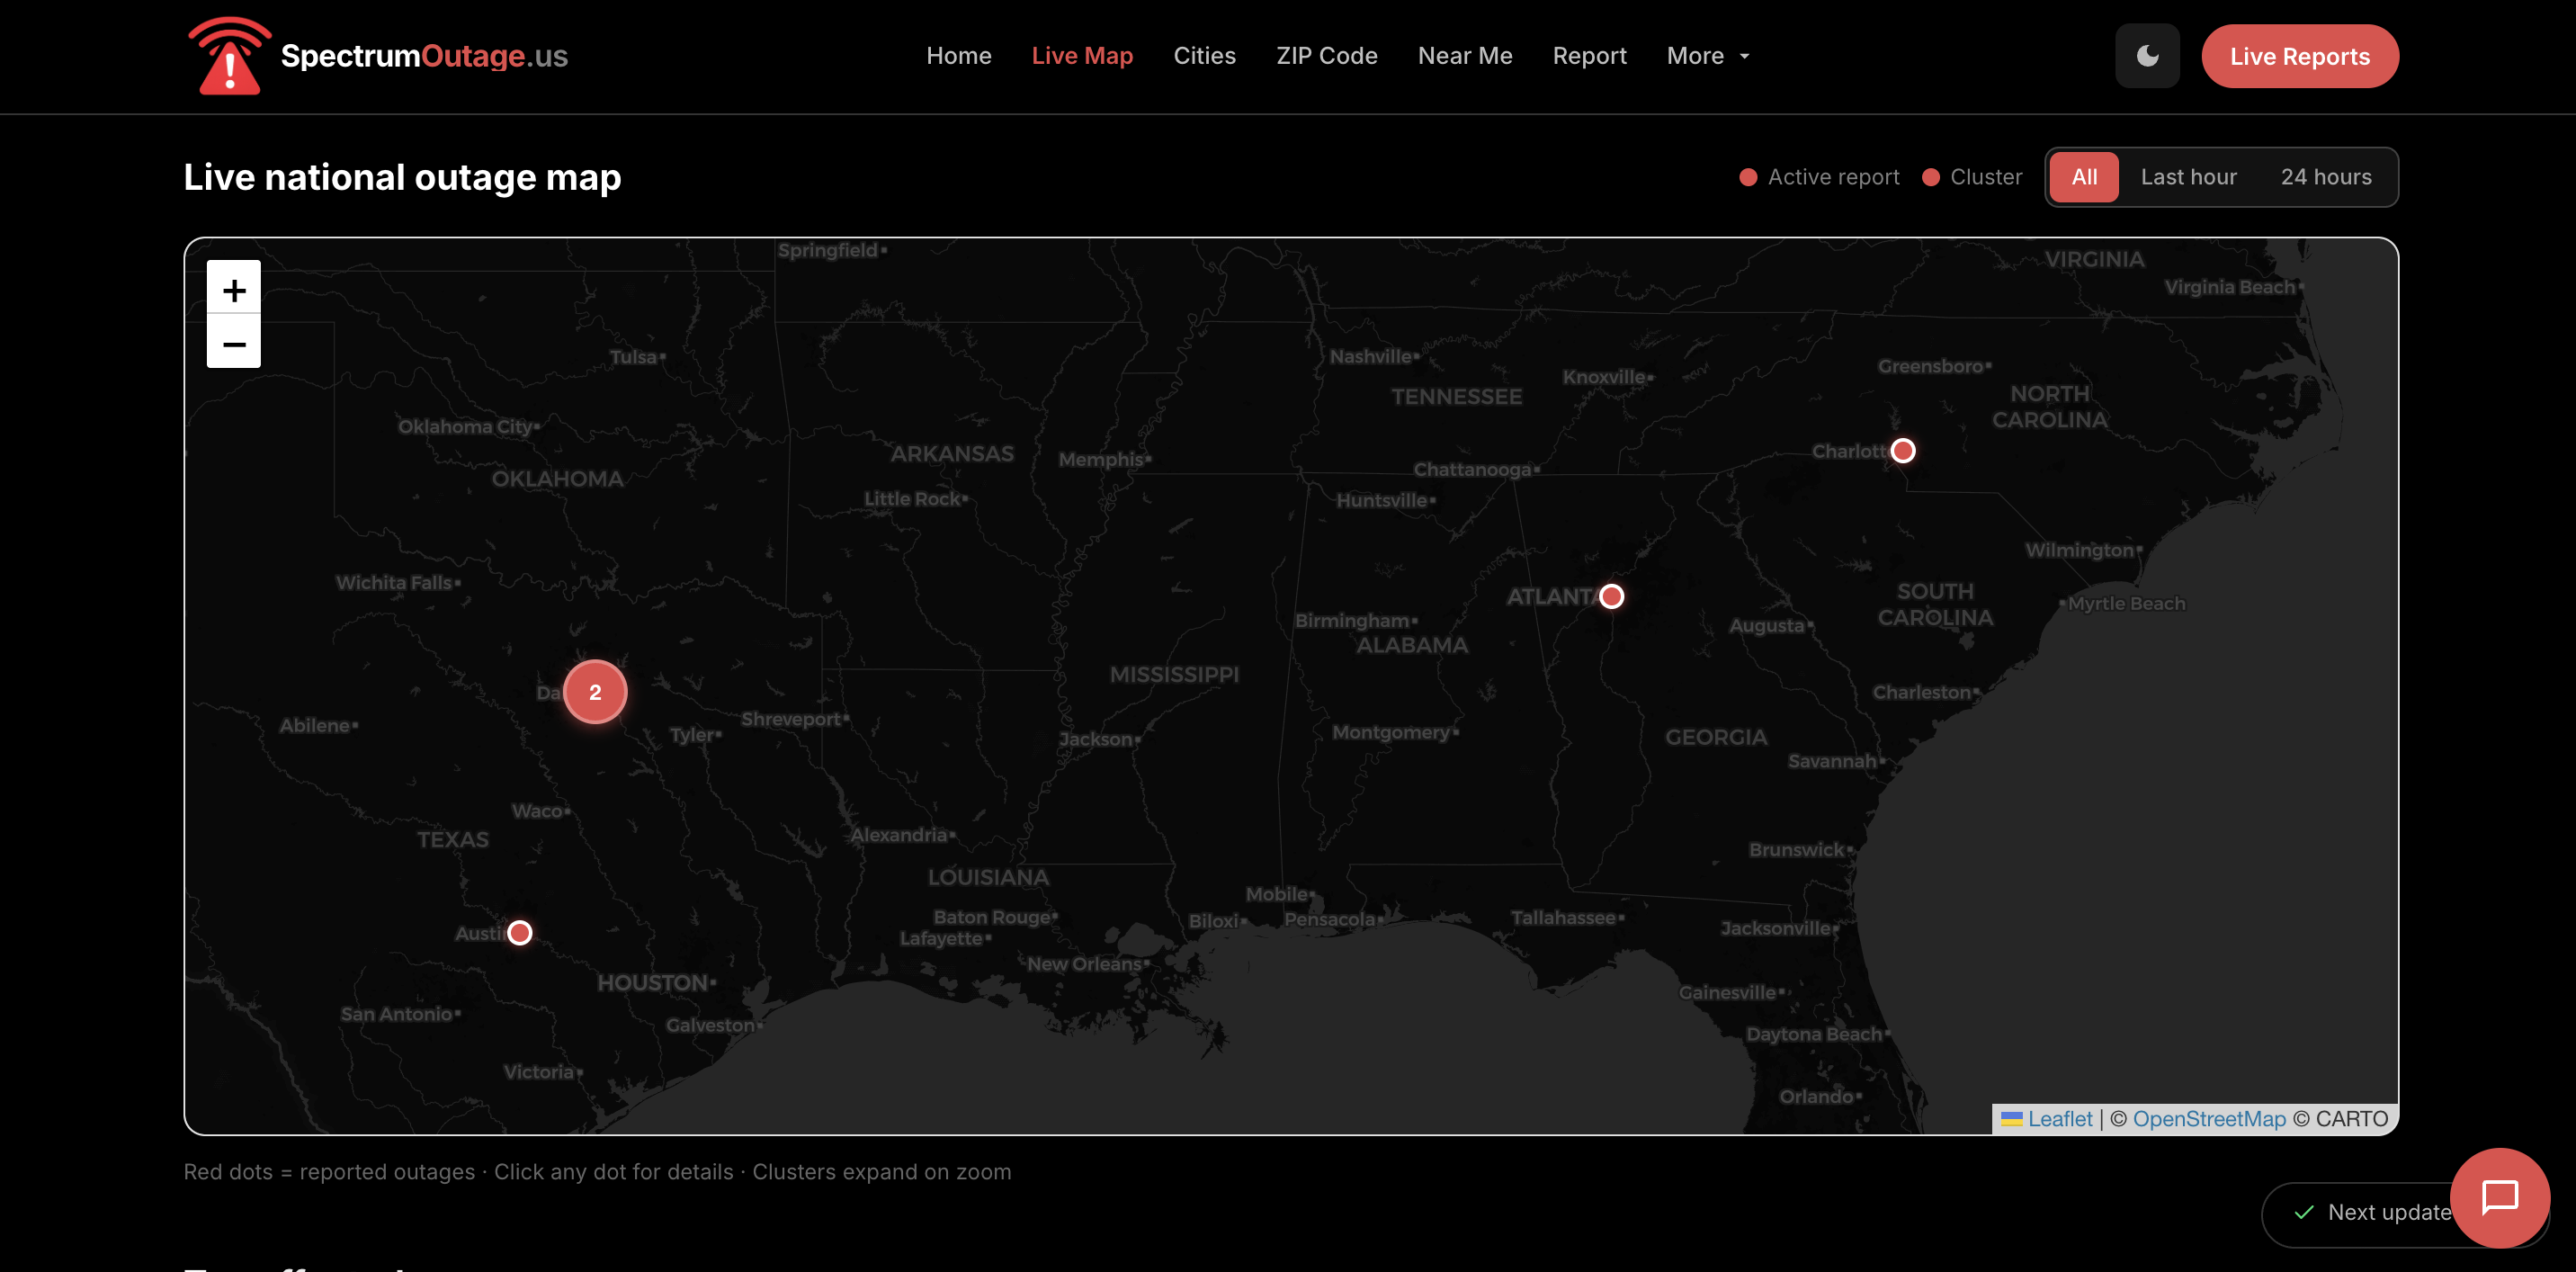This screenshot has width=2576, height=1272.
Task: Open the OpenStreetMap attribution link
Action: (2208, 1119)
